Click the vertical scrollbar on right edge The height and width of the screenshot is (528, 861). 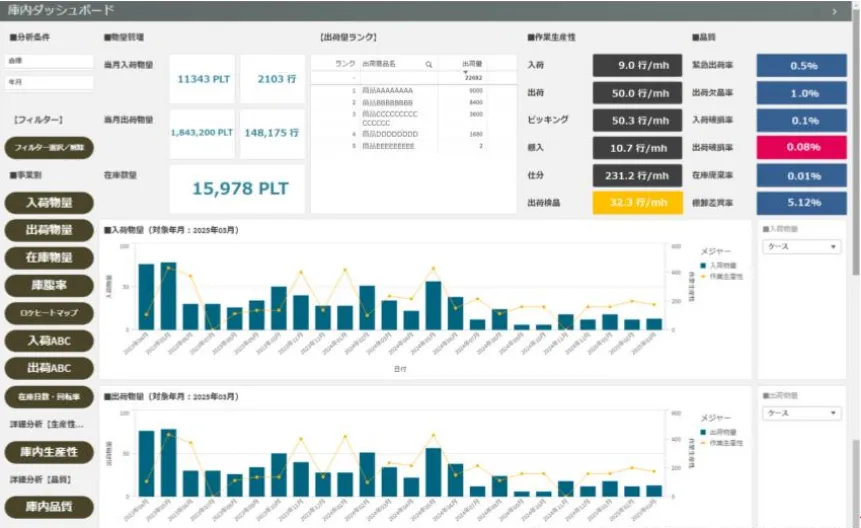855,150
